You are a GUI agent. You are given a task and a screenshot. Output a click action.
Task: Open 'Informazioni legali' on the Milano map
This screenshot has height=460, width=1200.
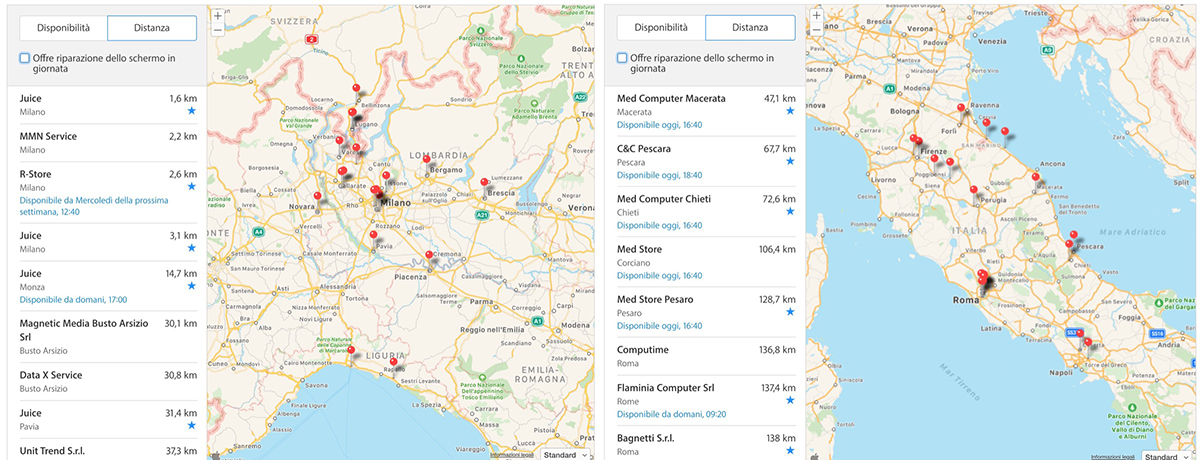coord(512,455)
